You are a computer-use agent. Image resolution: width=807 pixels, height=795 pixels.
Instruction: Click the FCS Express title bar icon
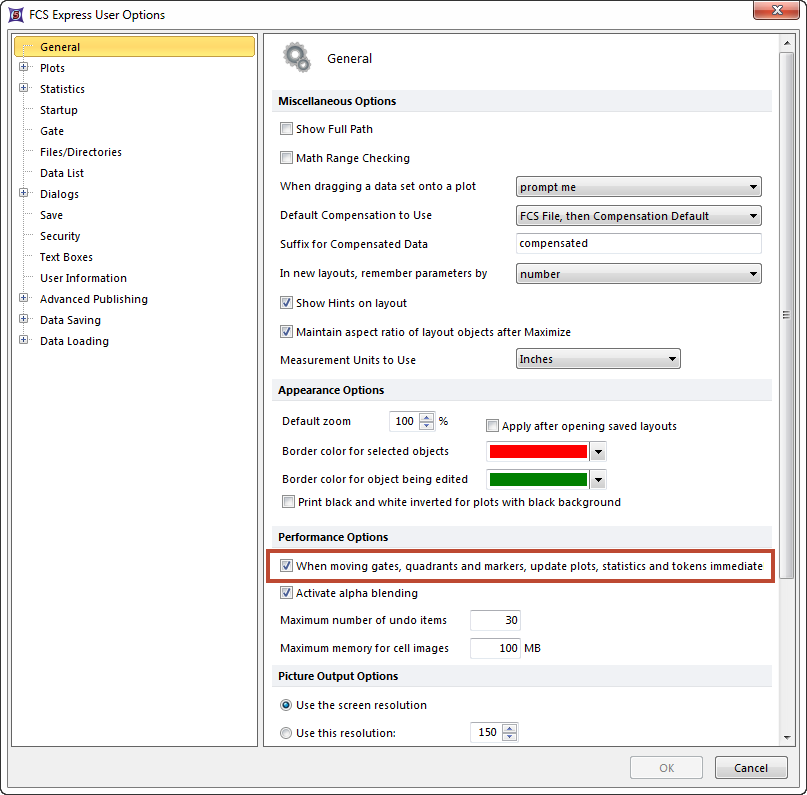(x=16, y=15)
